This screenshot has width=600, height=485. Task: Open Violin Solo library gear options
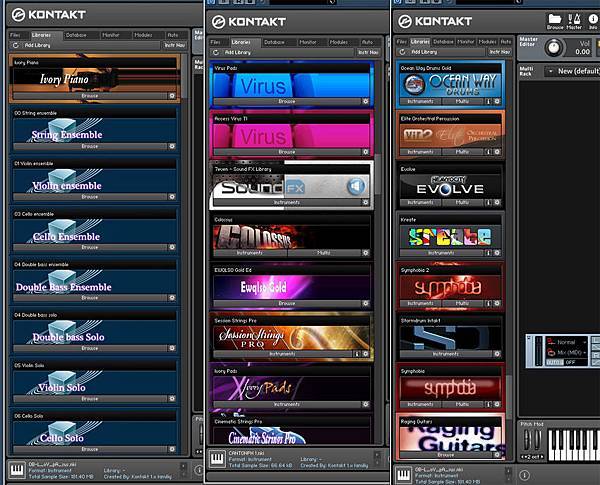172,399
